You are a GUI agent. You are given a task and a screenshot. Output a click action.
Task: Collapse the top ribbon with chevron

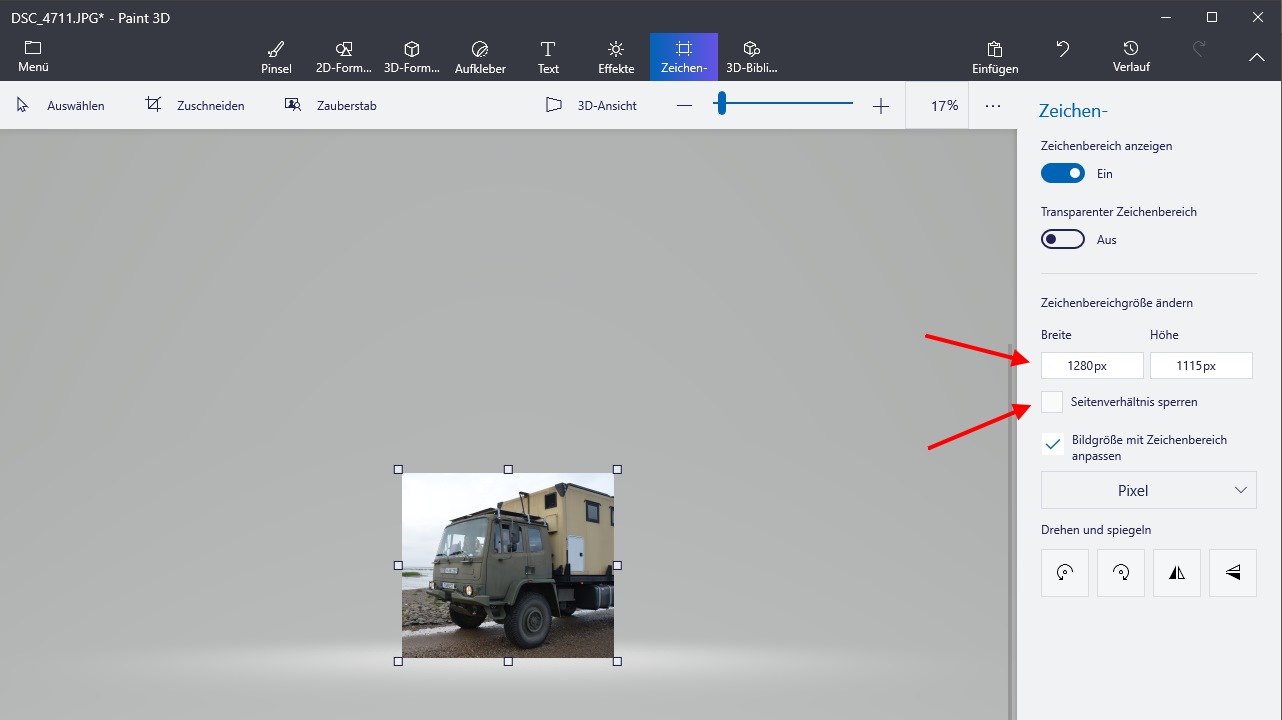(x=1257, y=58)
